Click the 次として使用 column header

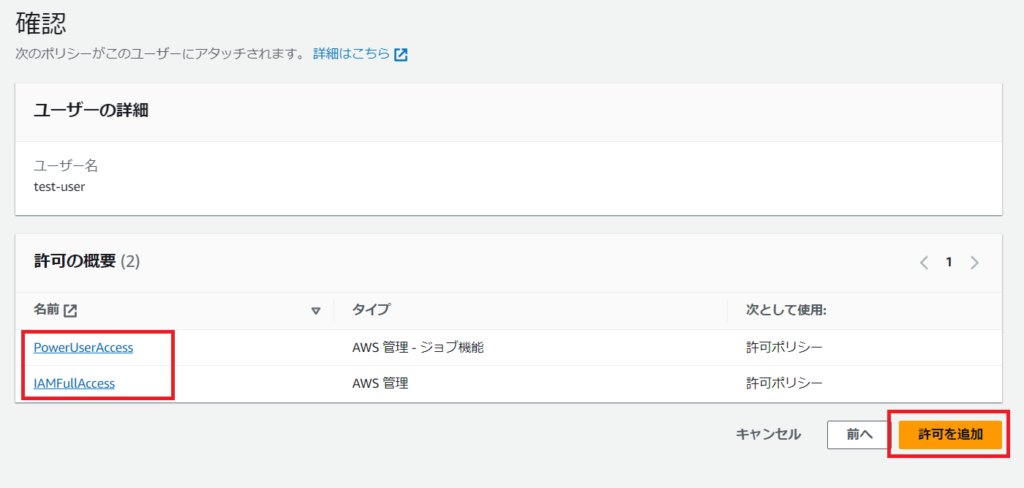[x=786, y=311]
